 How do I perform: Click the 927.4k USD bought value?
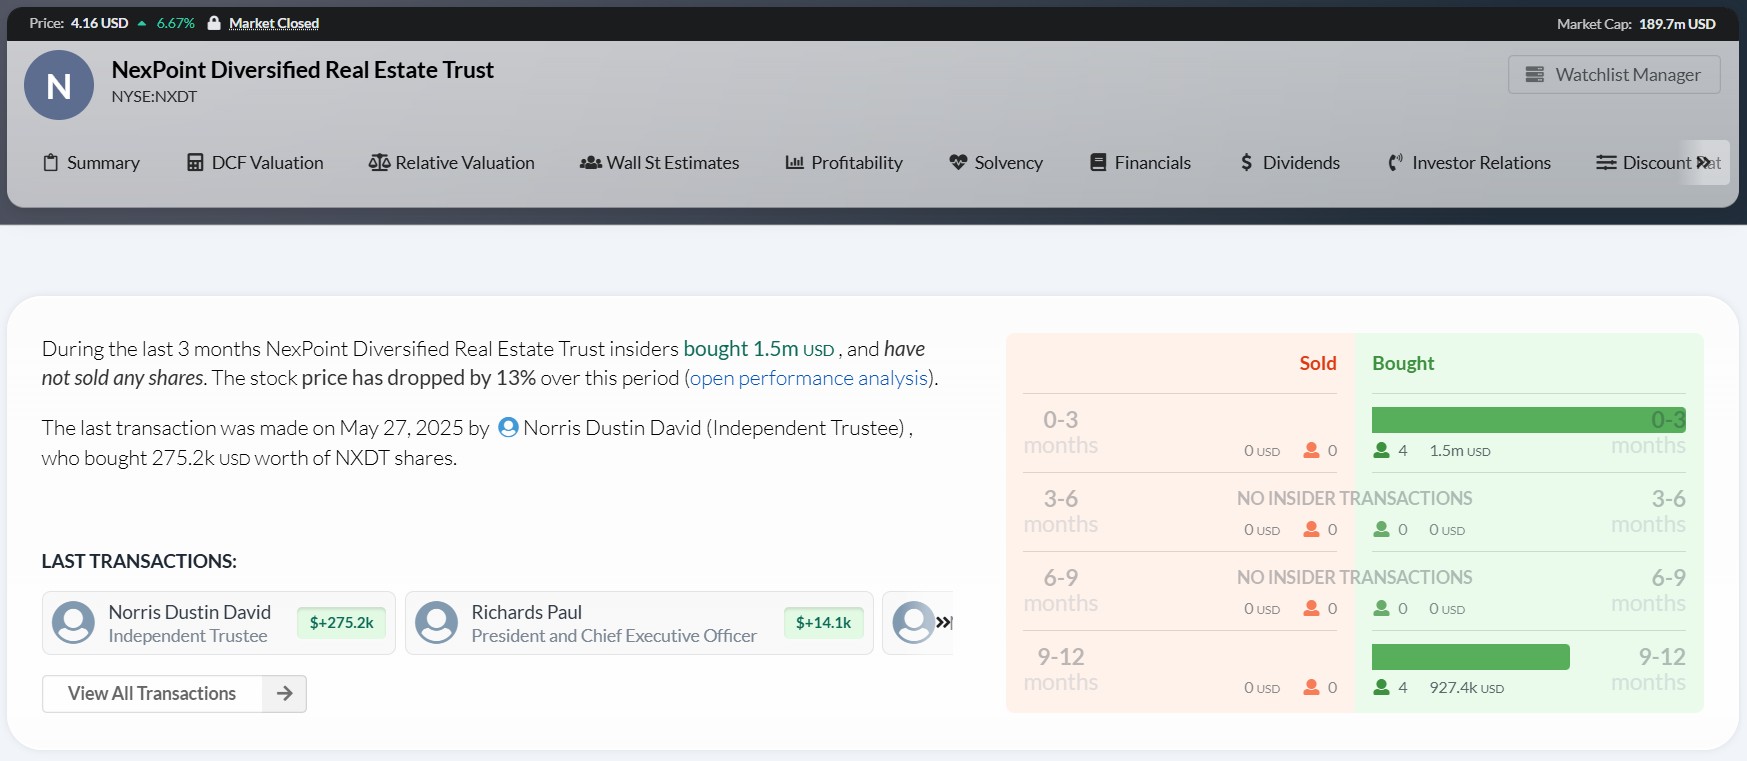point(1466,688)
